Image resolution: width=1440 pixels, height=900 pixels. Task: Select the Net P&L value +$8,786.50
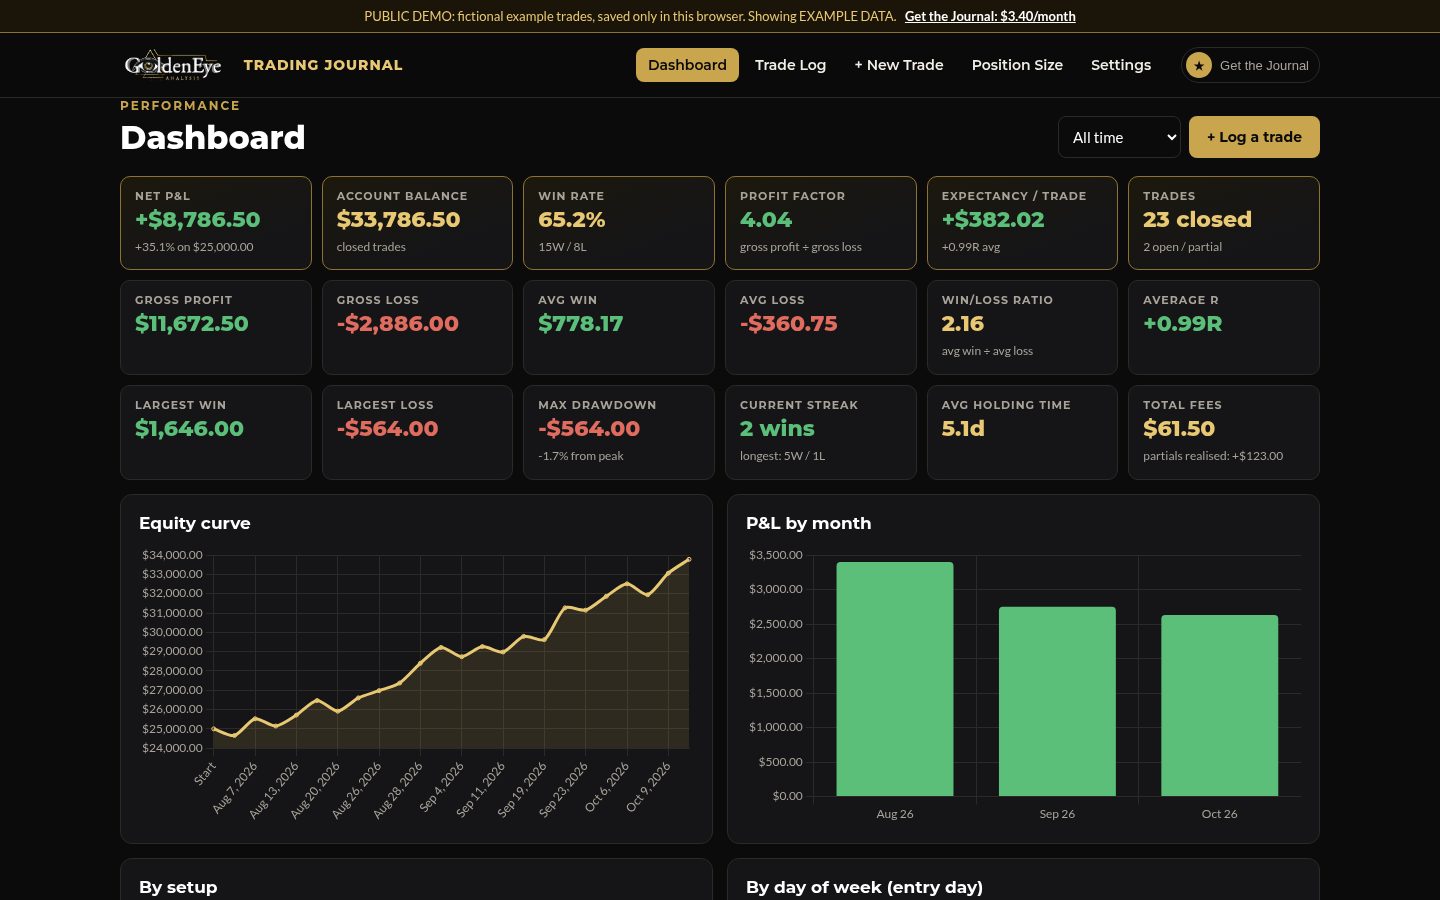[x=198, y=219]
